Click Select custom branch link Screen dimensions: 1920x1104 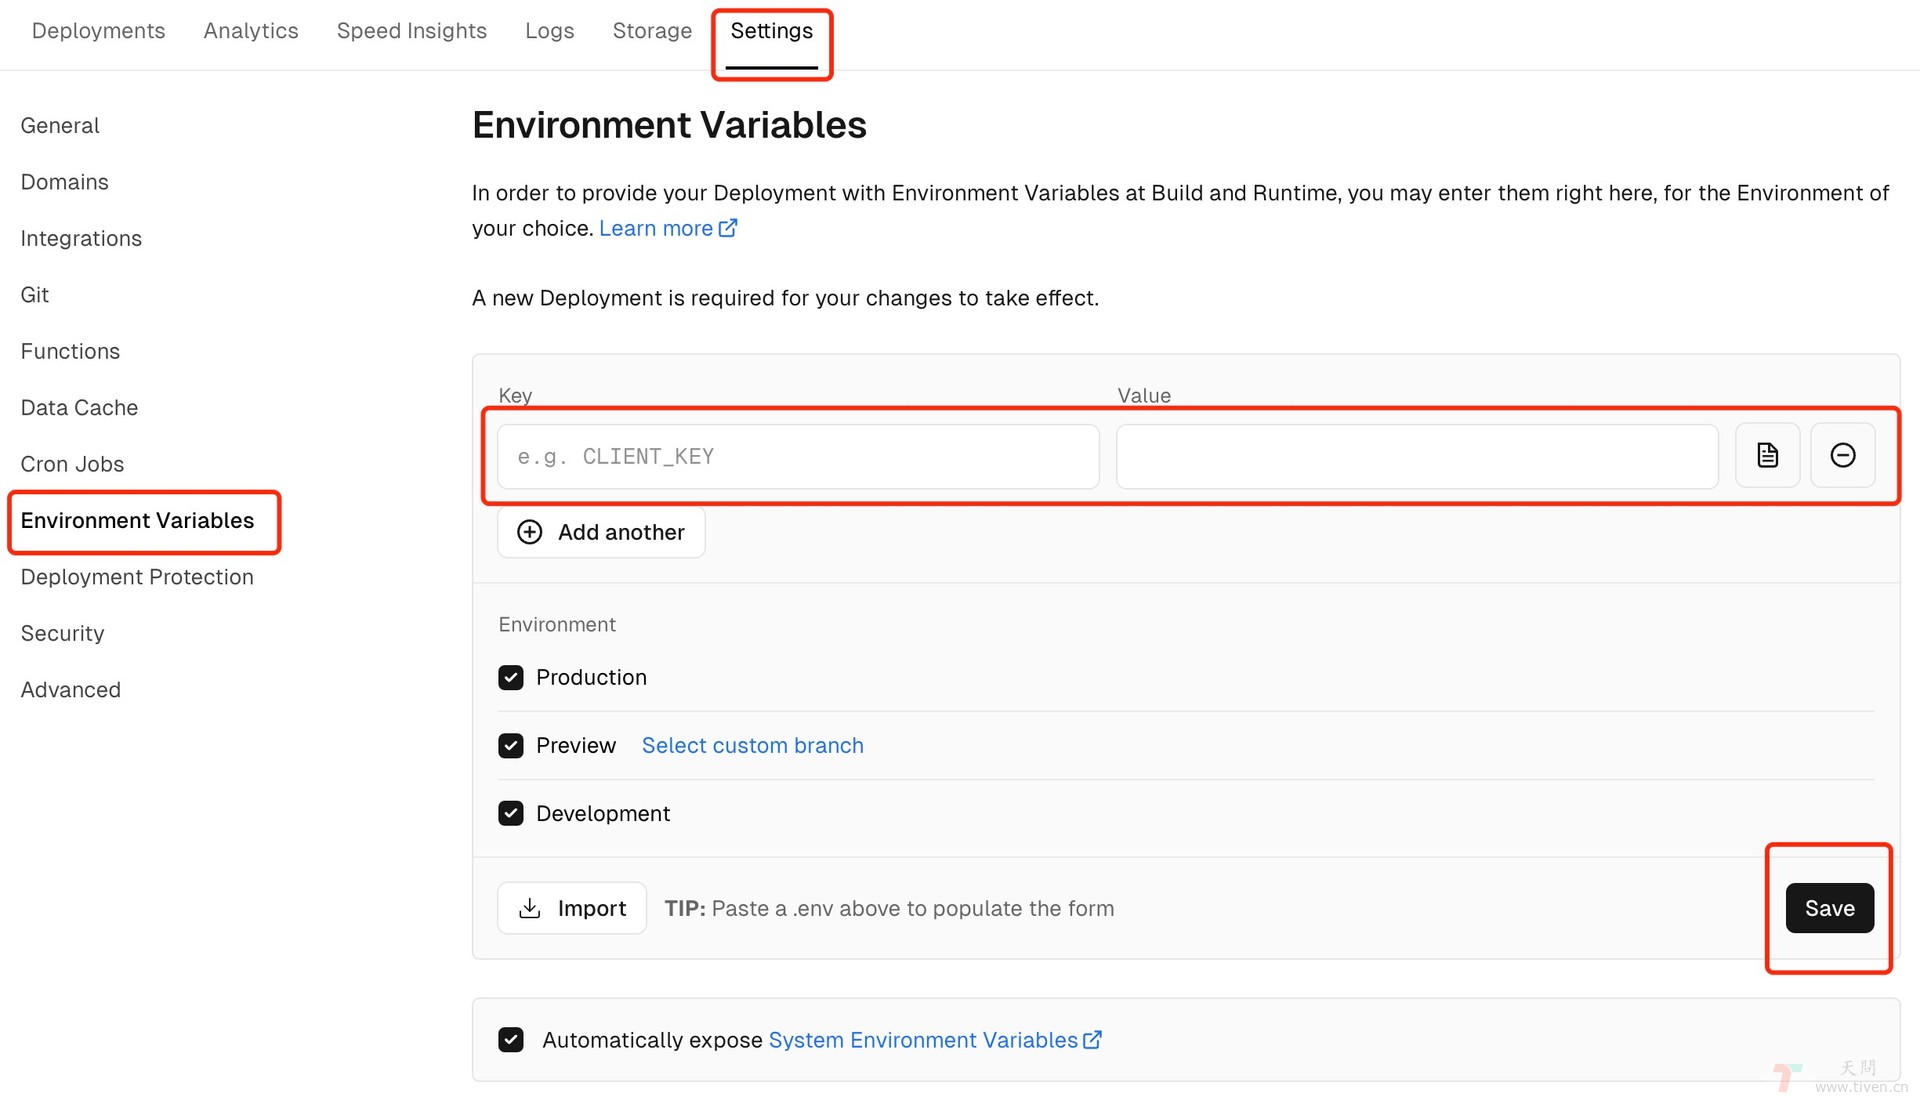752,743
